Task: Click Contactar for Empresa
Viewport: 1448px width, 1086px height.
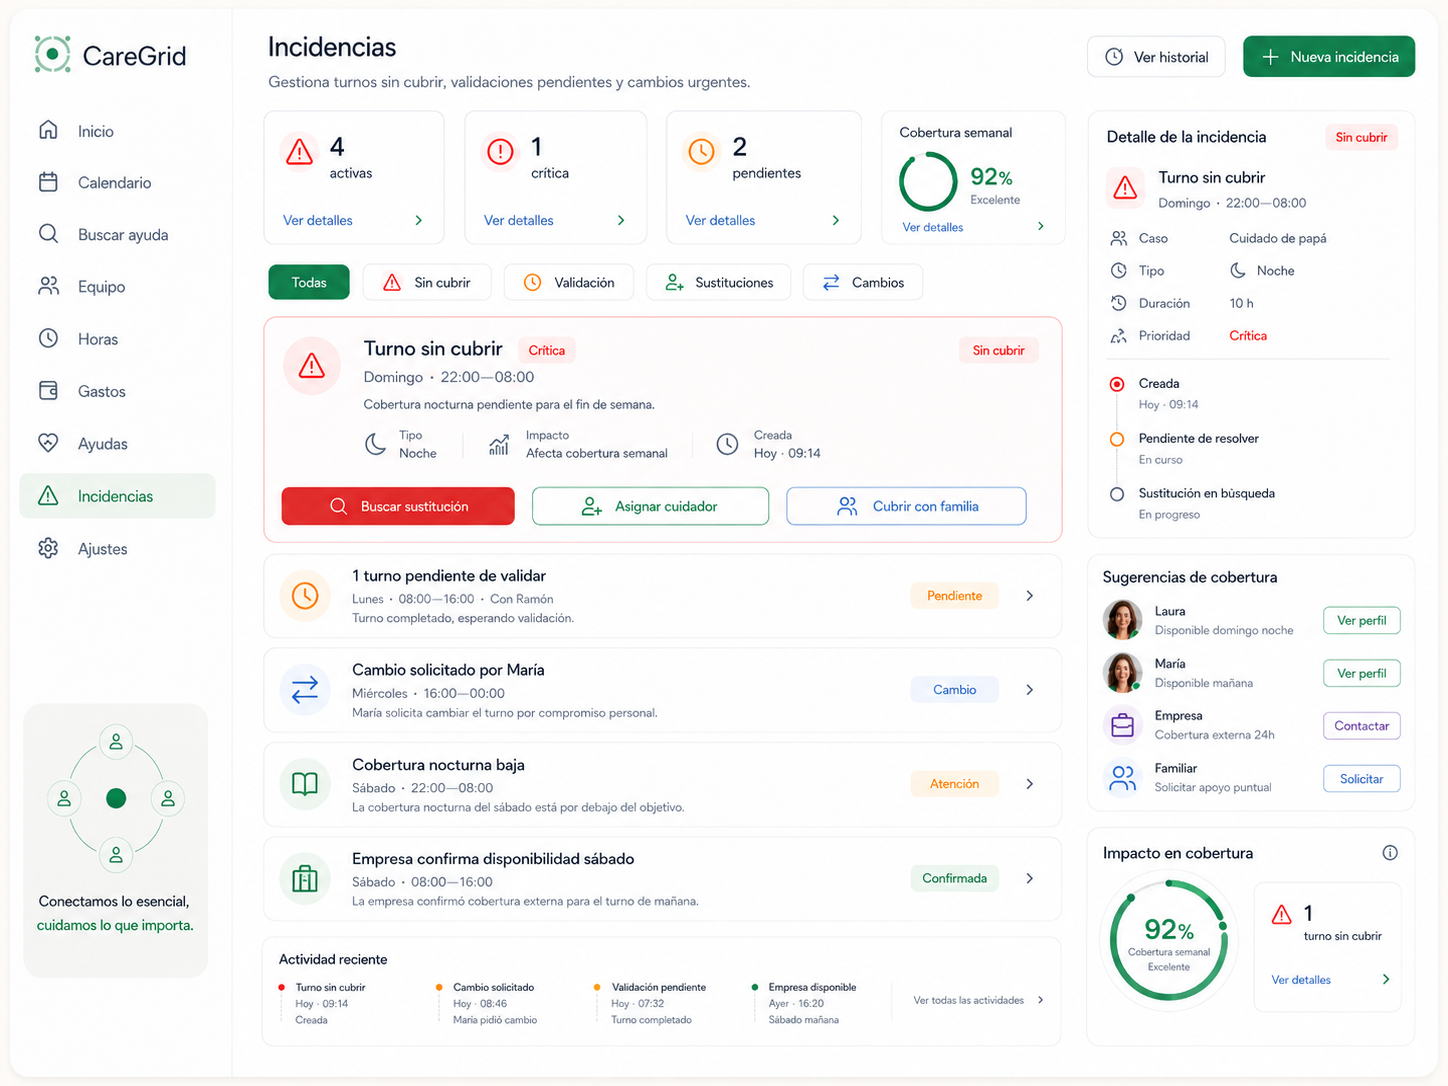Action: tap(1361, 726)
